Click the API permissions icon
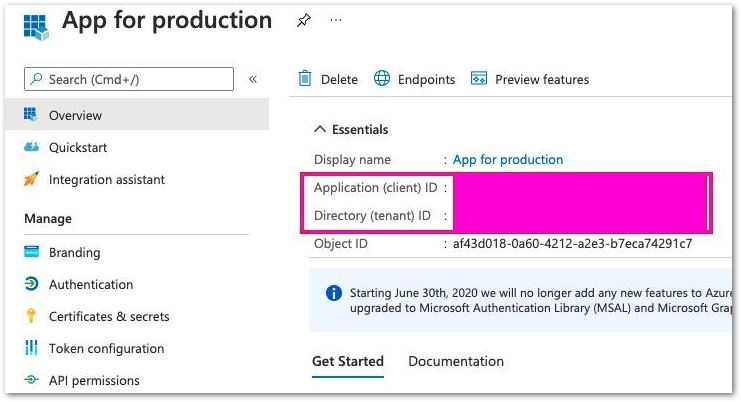 [x=31, y=379]
